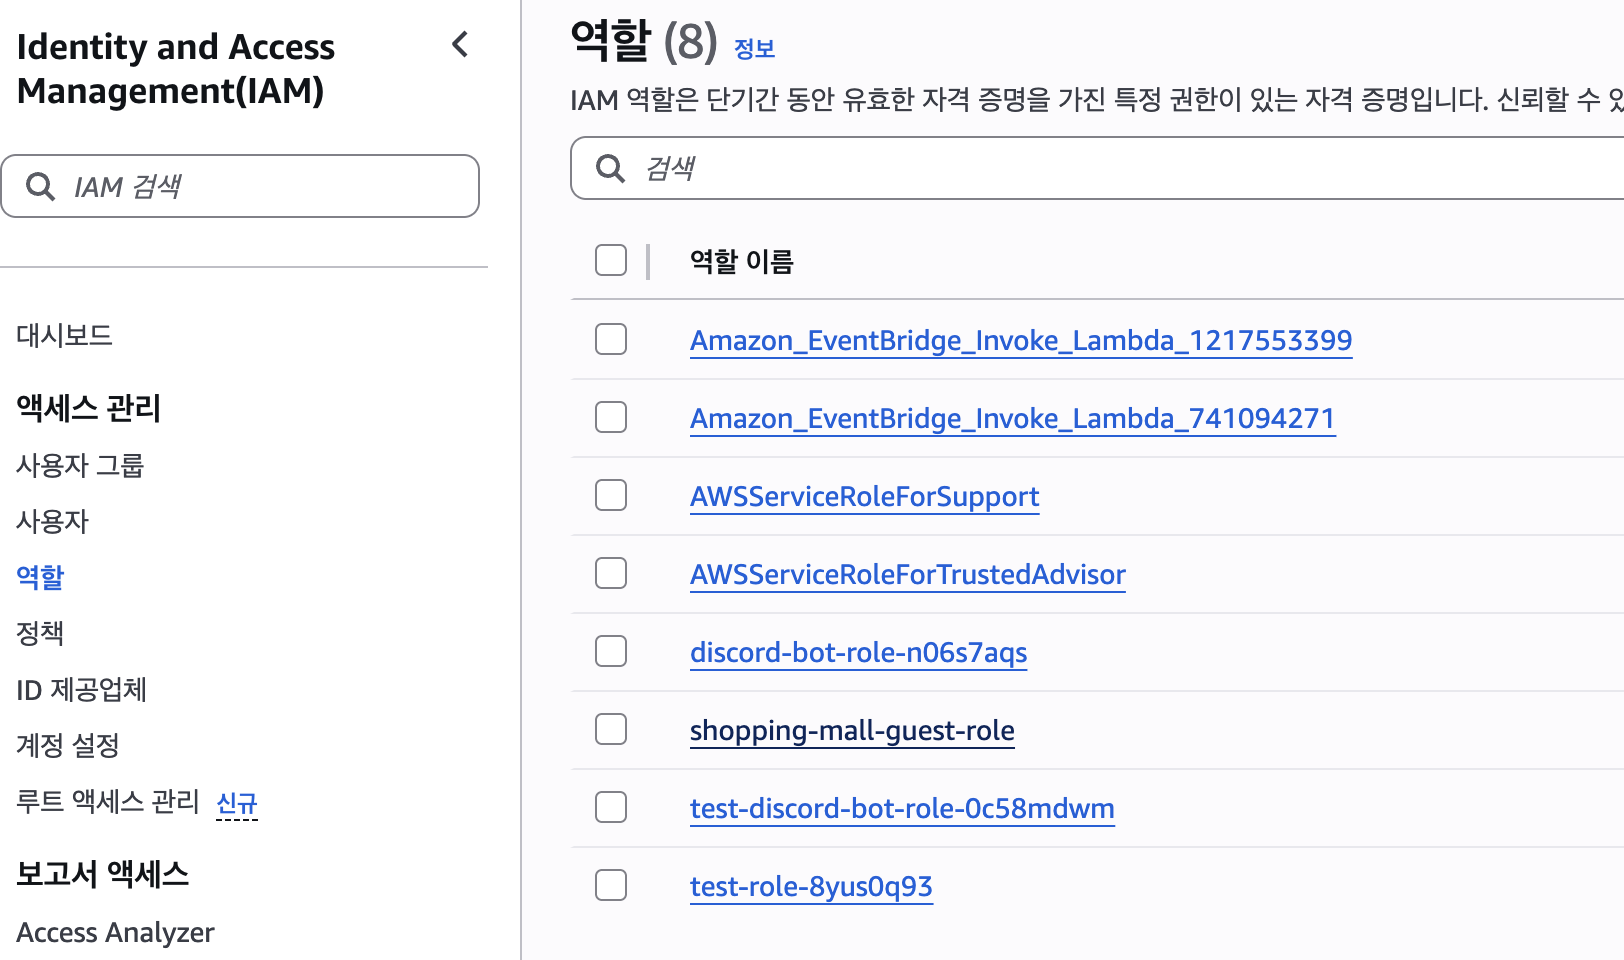Open the discord-bot-role-n06s7aqs role link

[858, 653]
